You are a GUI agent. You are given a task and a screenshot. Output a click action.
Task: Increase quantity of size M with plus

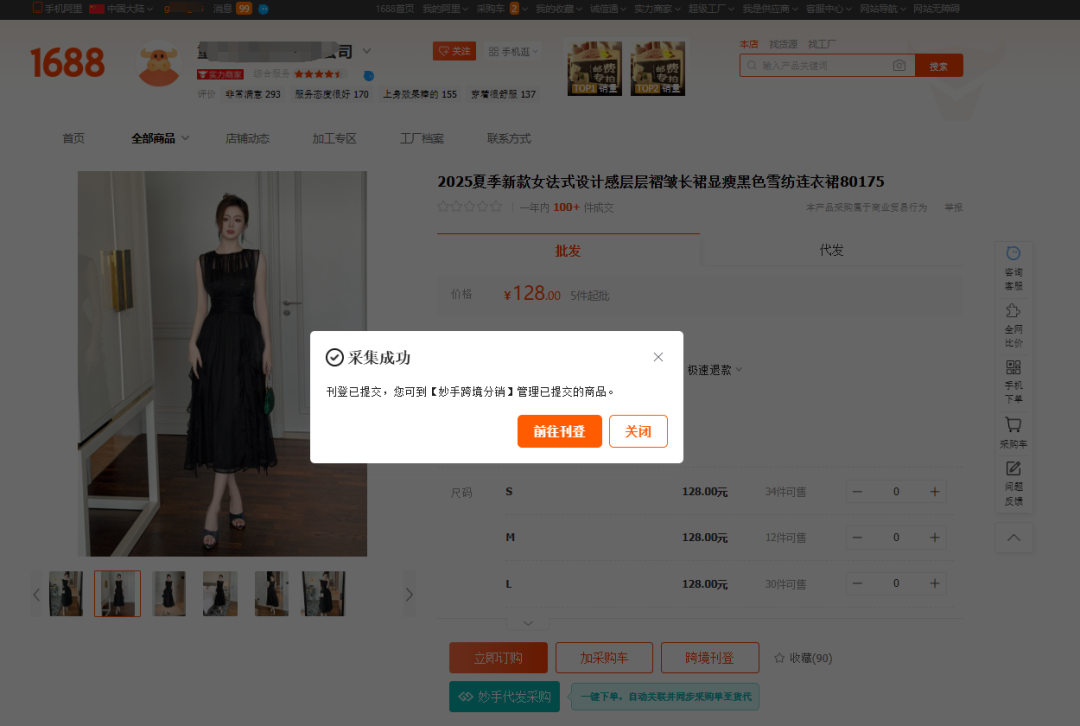(934, 537)
